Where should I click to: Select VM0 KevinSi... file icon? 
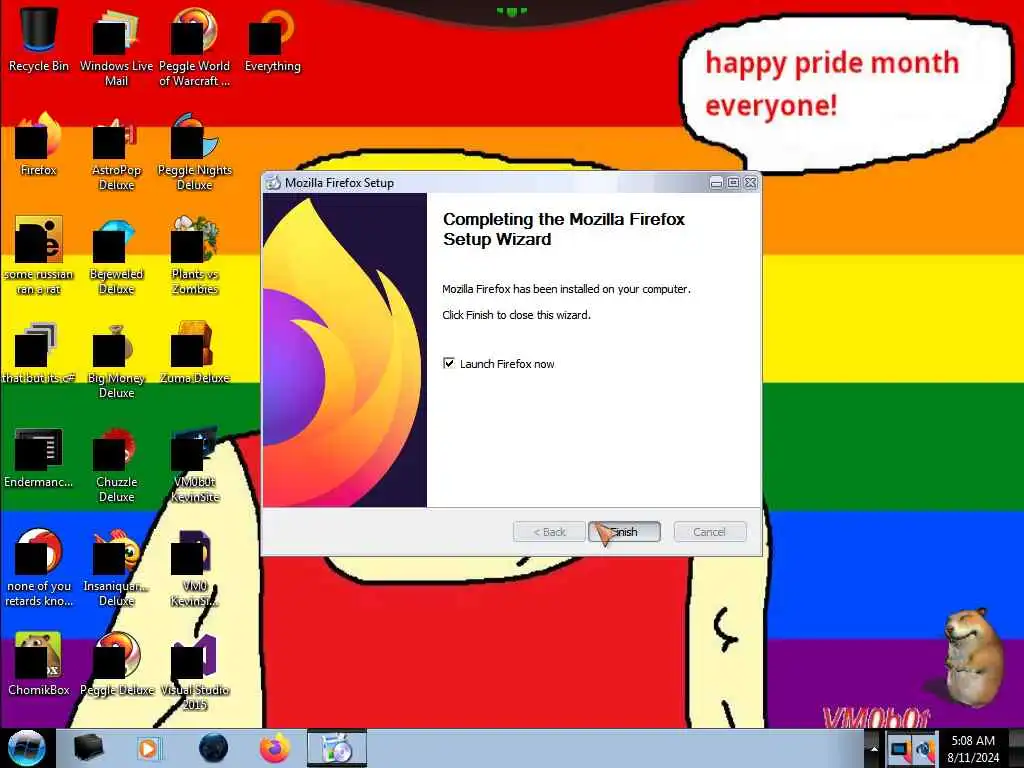[x=195, y=568]
